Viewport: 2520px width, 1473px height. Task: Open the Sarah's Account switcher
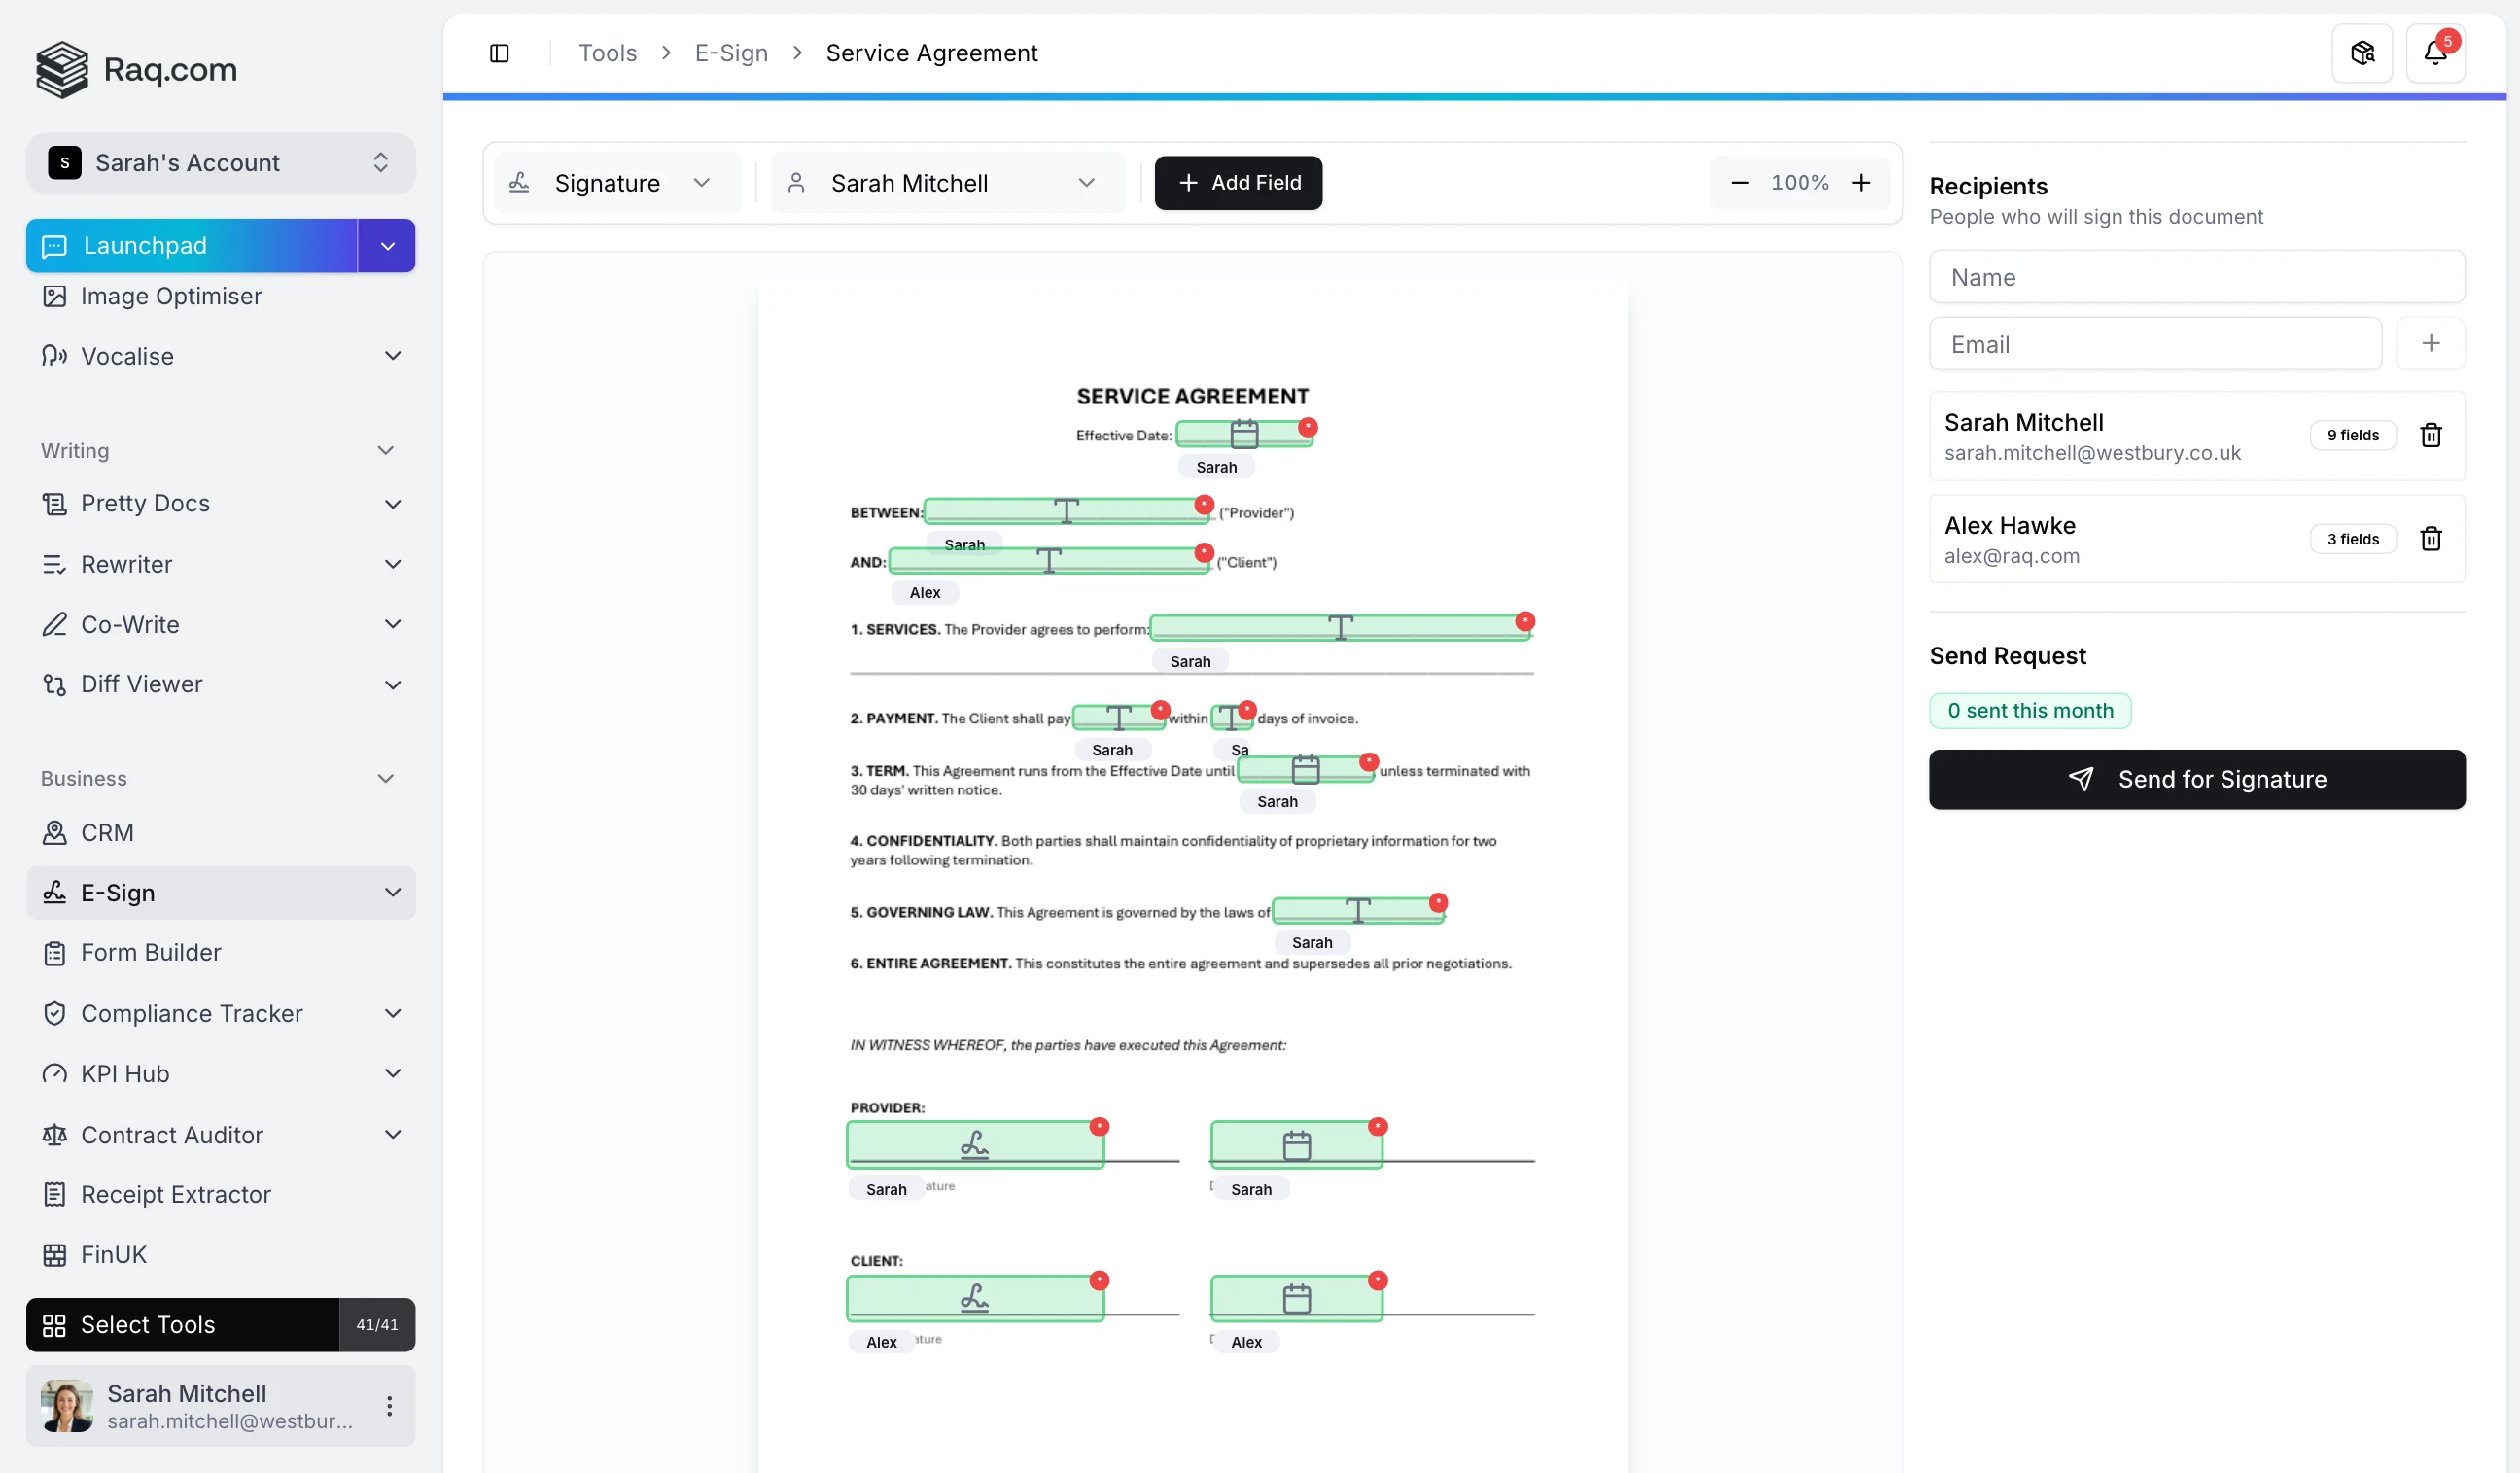pyautogui.click(x=220, y=162)
